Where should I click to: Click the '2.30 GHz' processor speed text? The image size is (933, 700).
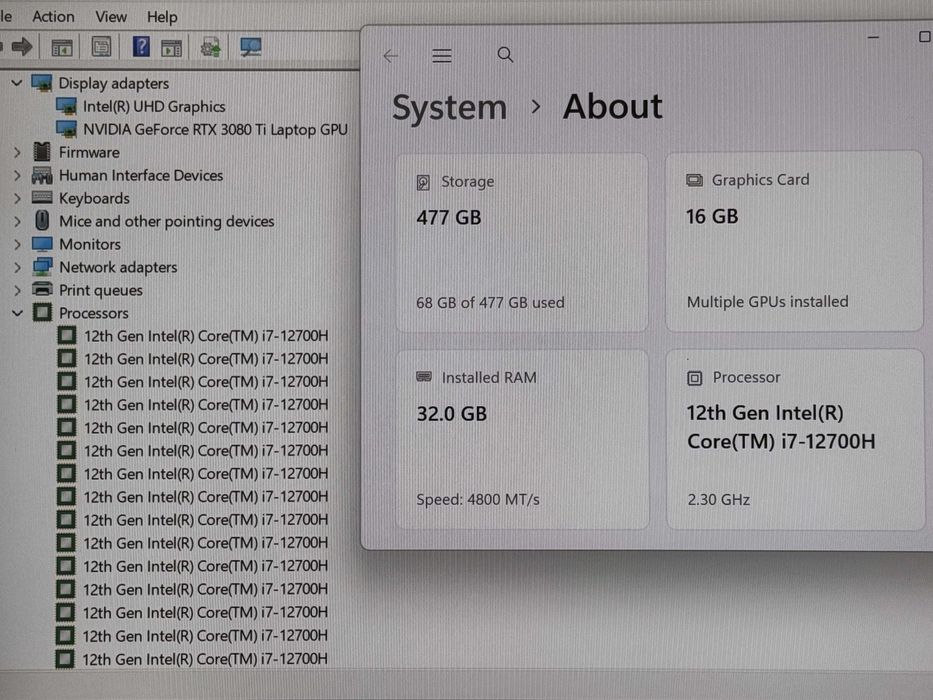point(718,499)
